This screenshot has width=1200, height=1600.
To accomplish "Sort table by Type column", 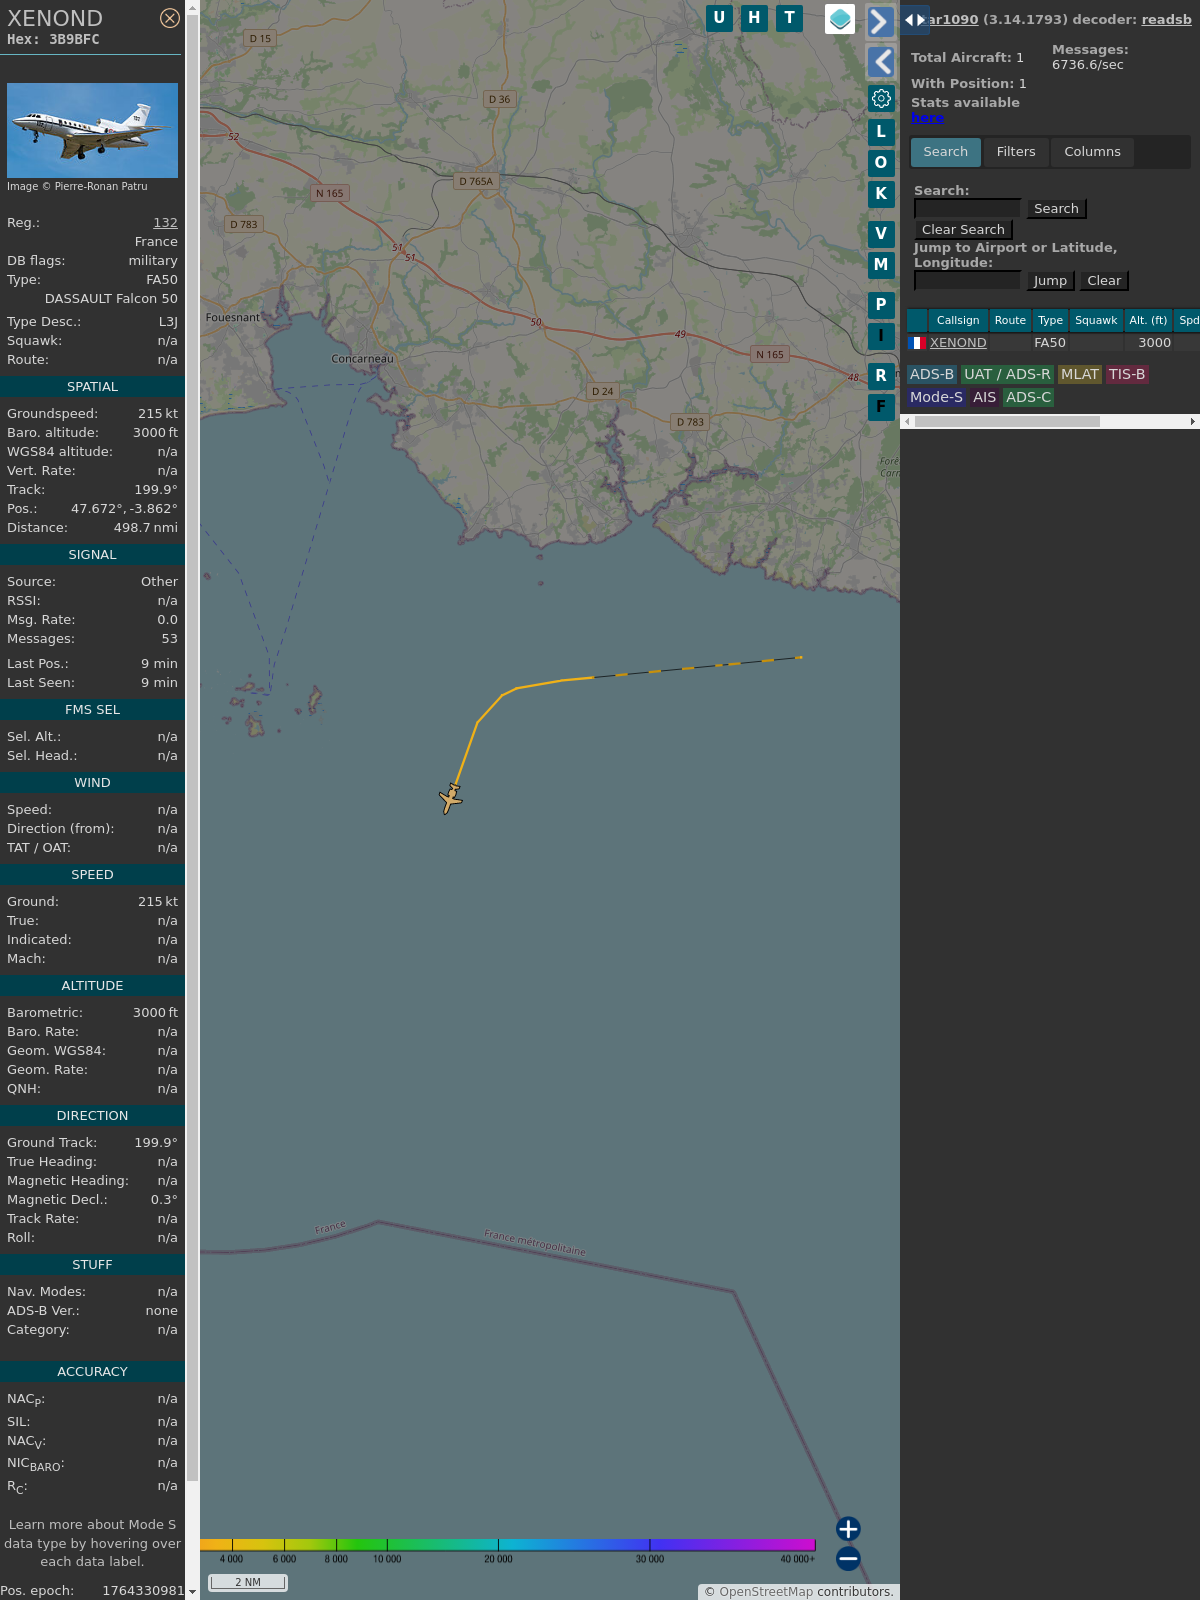I will click(x=1050, y=320).
